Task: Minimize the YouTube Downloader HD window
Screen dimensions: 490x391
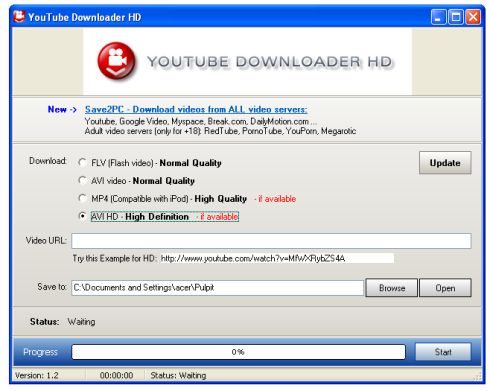Action: tap(438, 17)
